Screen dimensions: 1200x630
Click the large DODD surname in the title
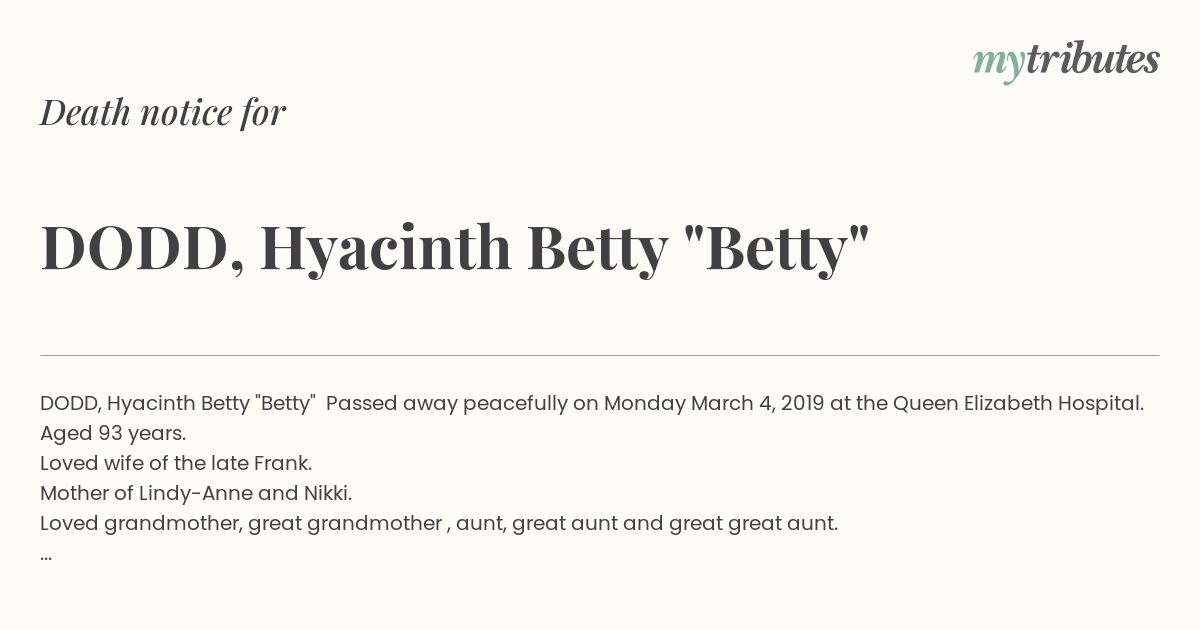(134, 249)
